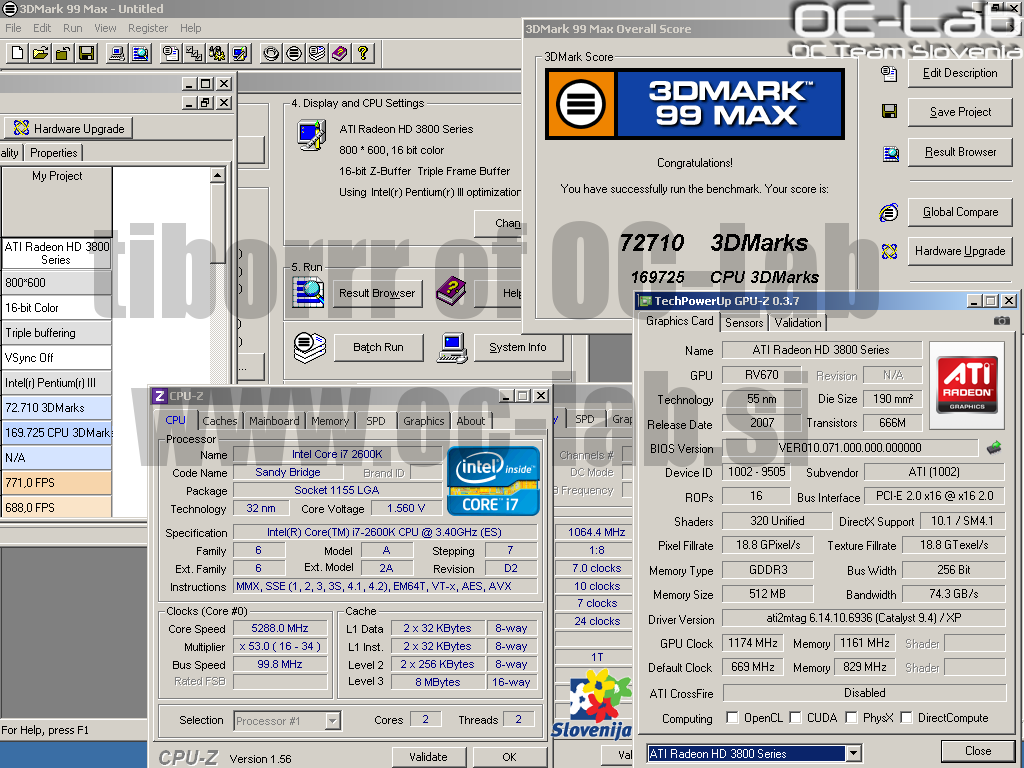
Task: Click the Result Browser magnifier toolbar icon
Action: point(140,53)
